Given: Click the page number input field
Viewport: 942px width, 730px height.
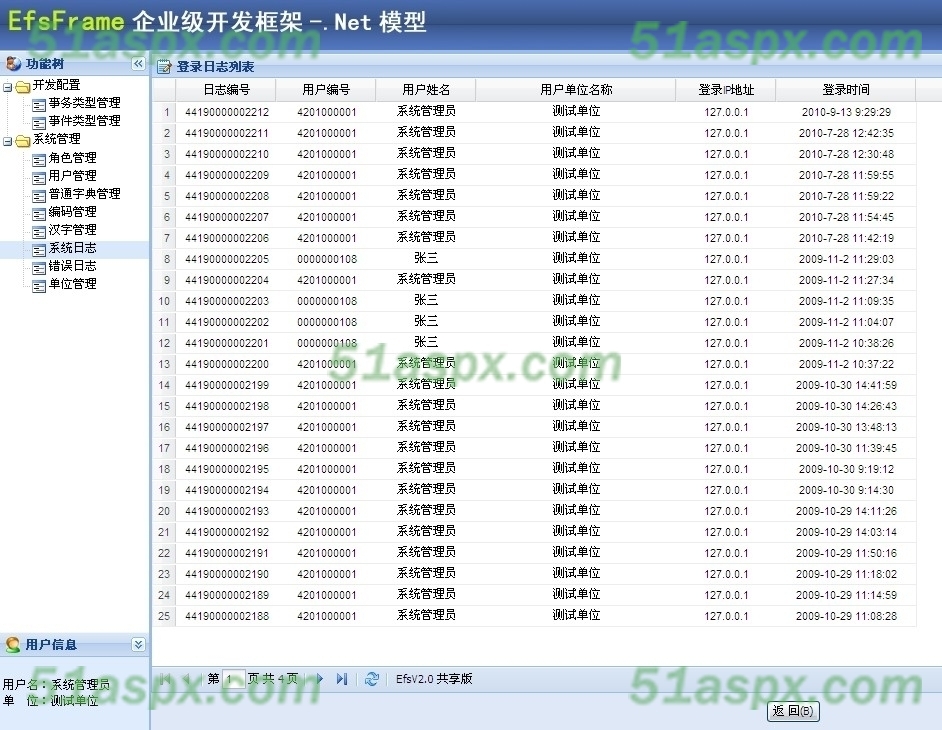Looking at the screenshot, I should click(x=234, y=679).
